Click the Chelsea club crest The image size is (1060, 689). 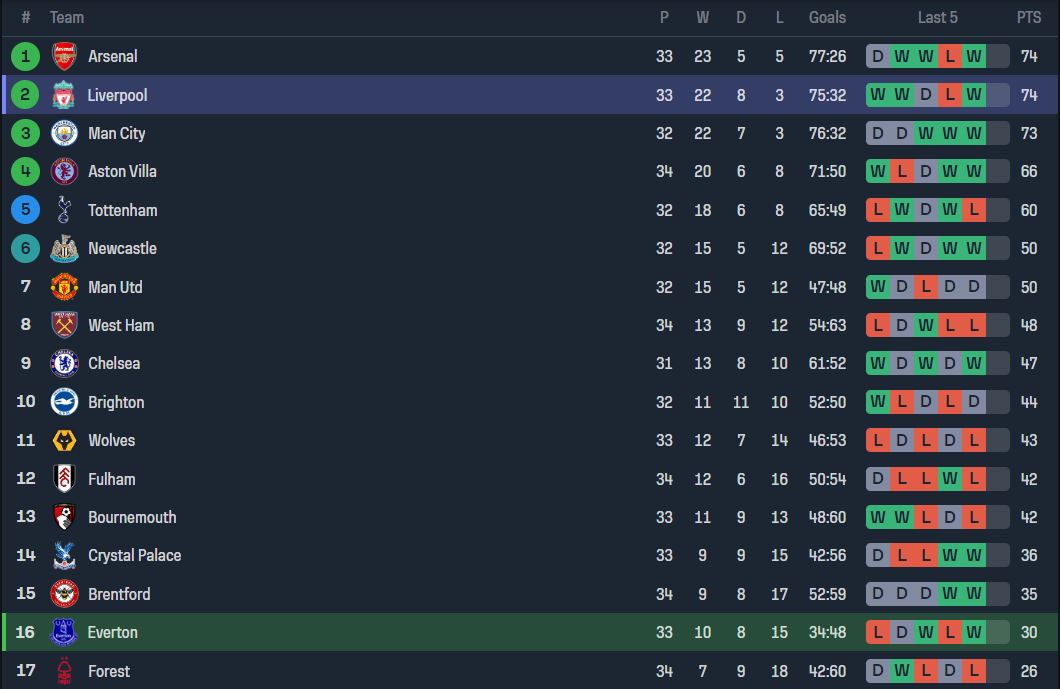64,363
